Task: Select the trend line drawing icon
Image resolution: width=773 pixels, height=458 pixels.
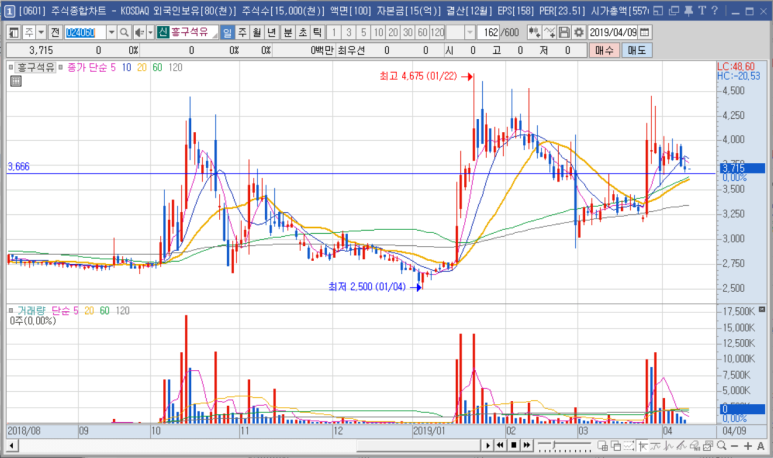Action: pos(656,446)
